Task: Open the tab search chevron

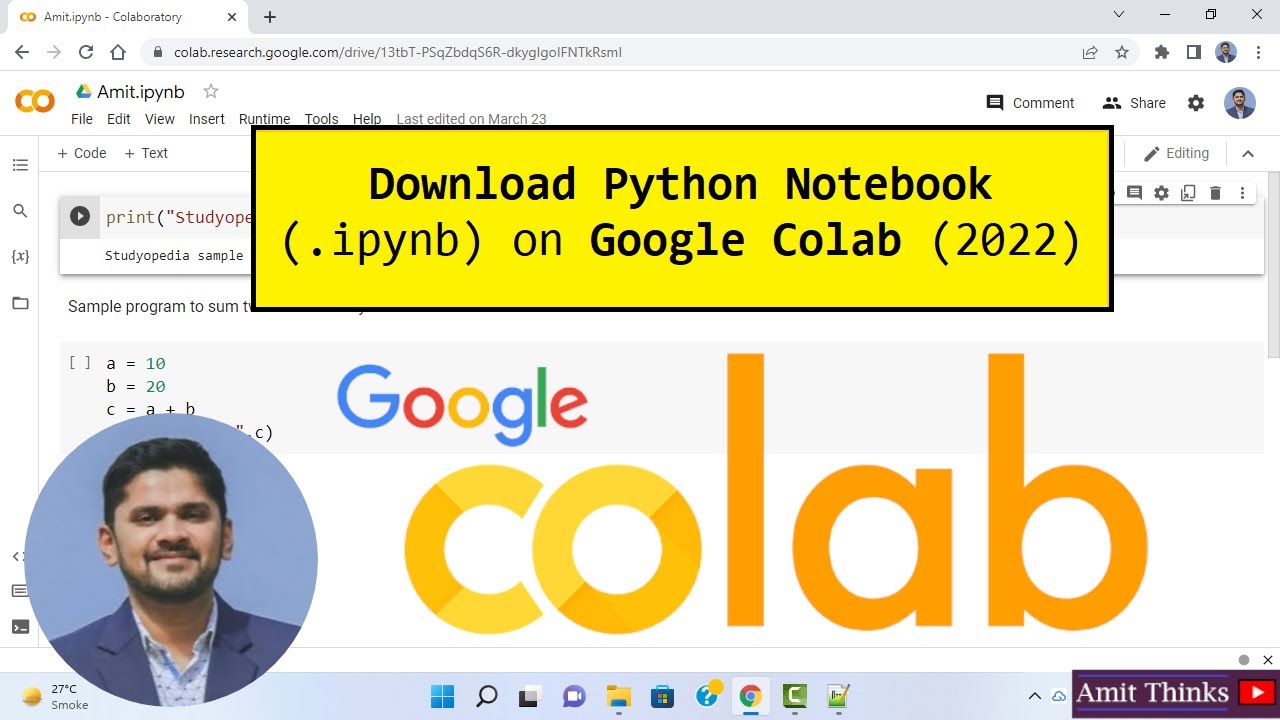Action: 1119,14
